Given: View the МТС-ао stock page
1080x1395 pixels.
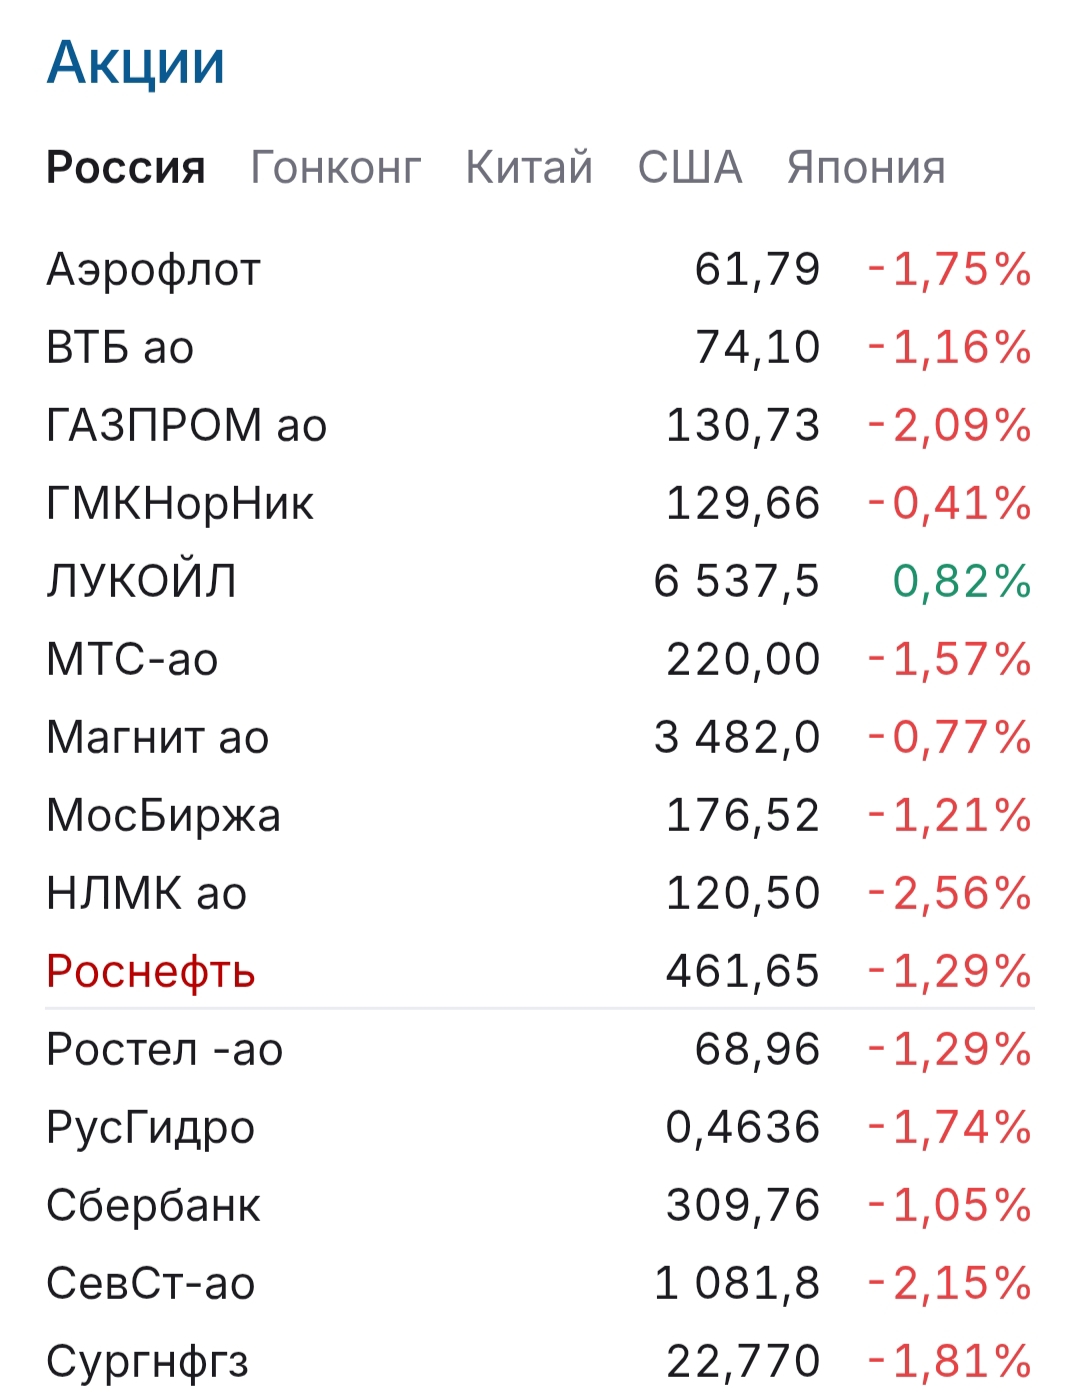Looking at the screenshot, I should [132, 660].
